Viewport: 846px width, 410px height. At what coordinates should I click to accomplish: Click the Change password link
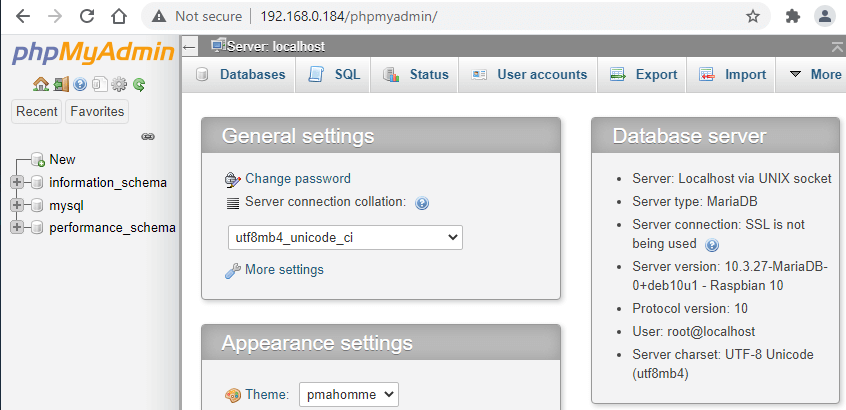click(x=298, y=179)
